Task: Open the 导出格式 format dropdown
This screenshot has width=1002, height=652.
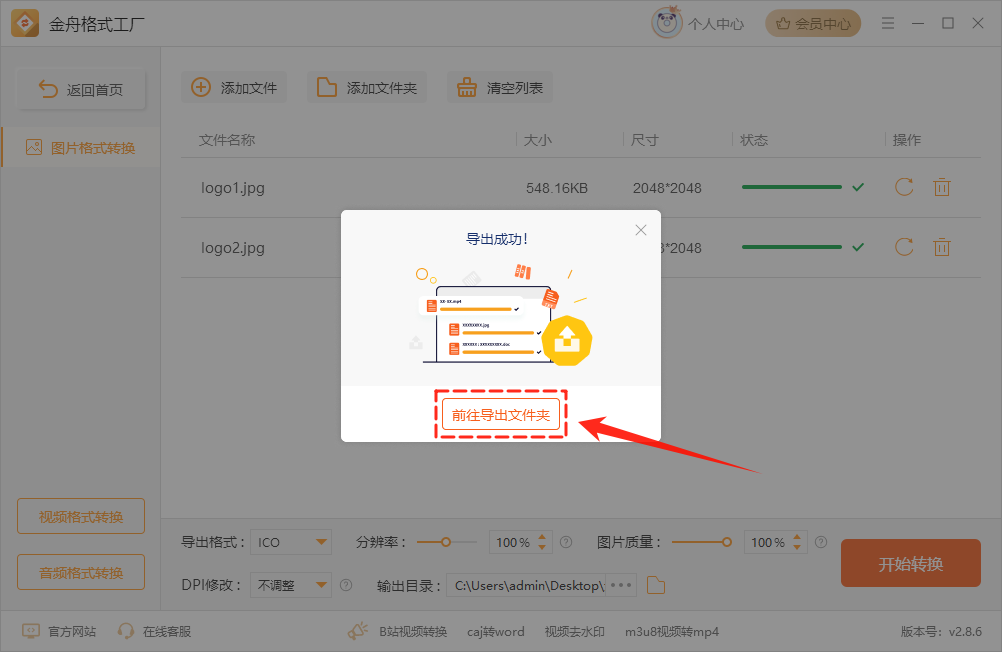Action: [290, 541]
